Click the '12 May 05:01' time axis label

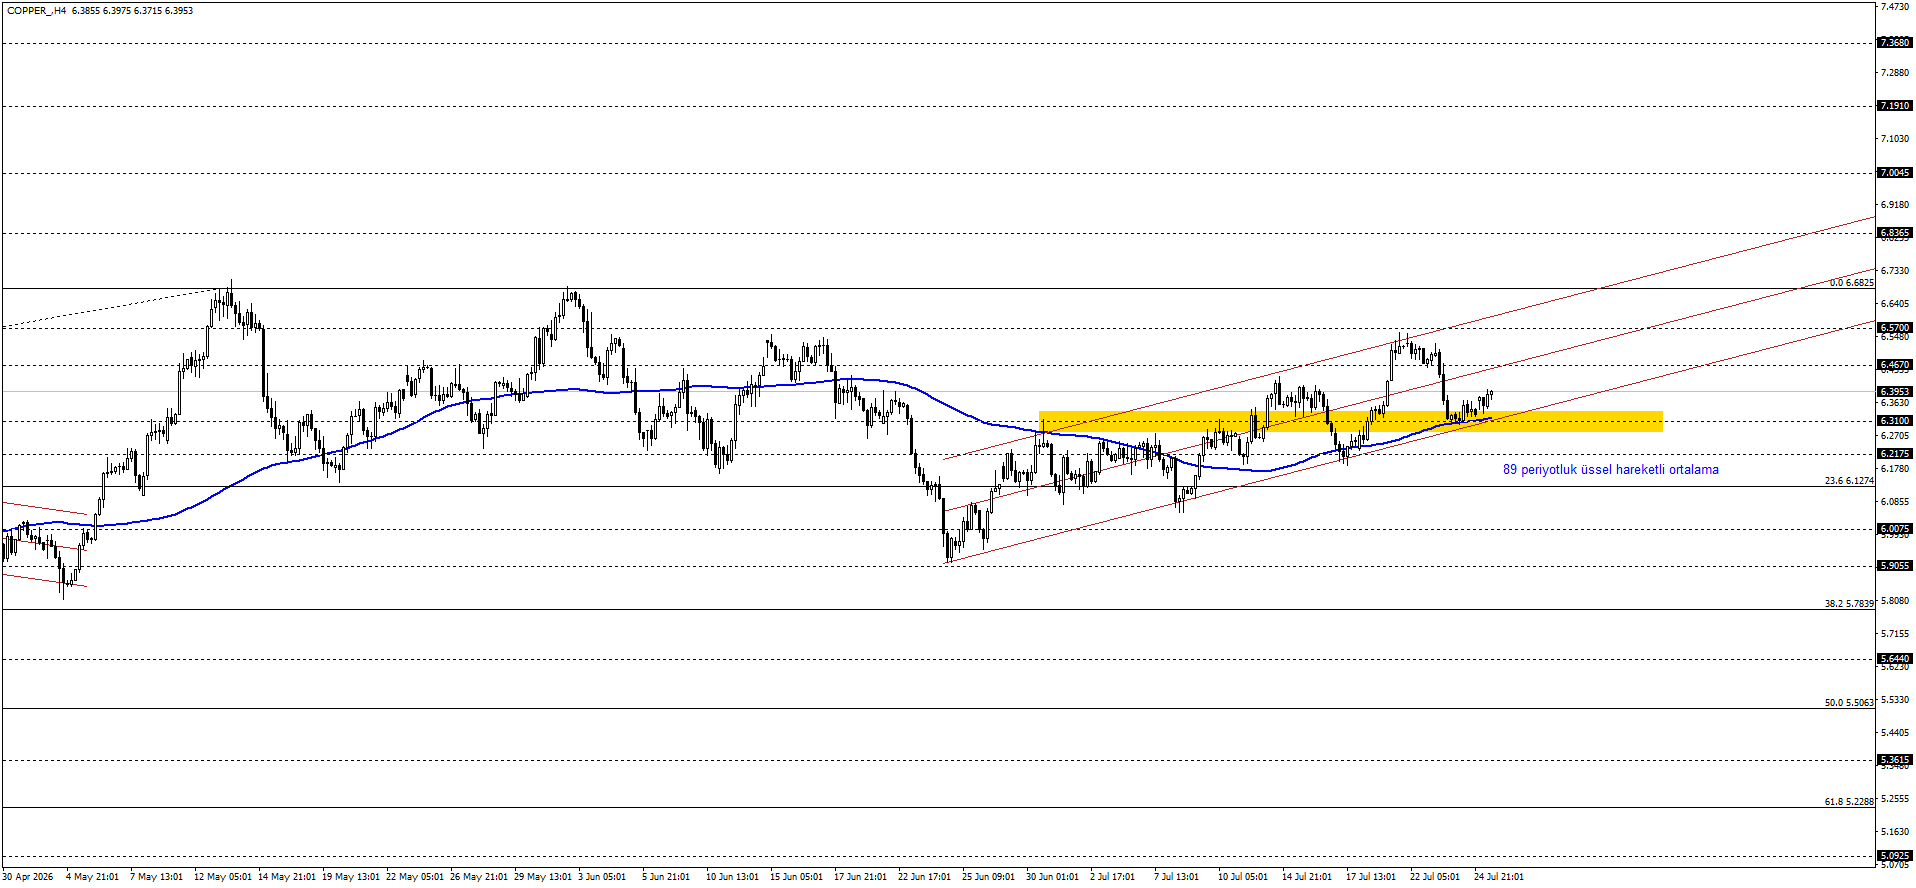223,877
